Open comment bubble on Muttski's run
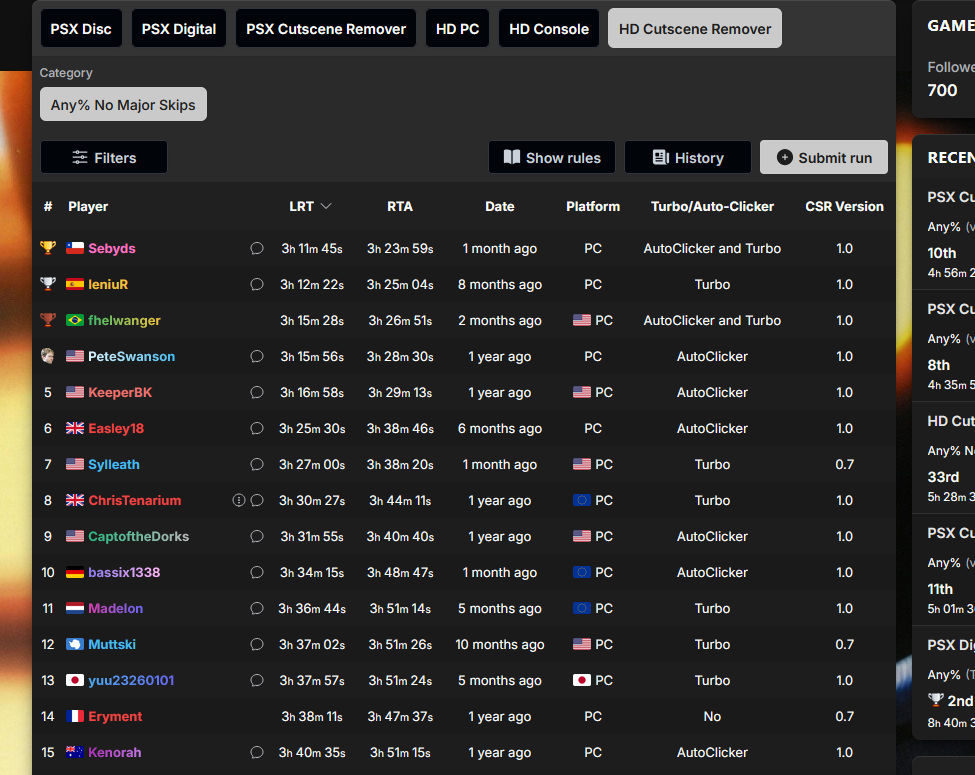This screenshot has width=975, height=775. [x=257, y=644]
